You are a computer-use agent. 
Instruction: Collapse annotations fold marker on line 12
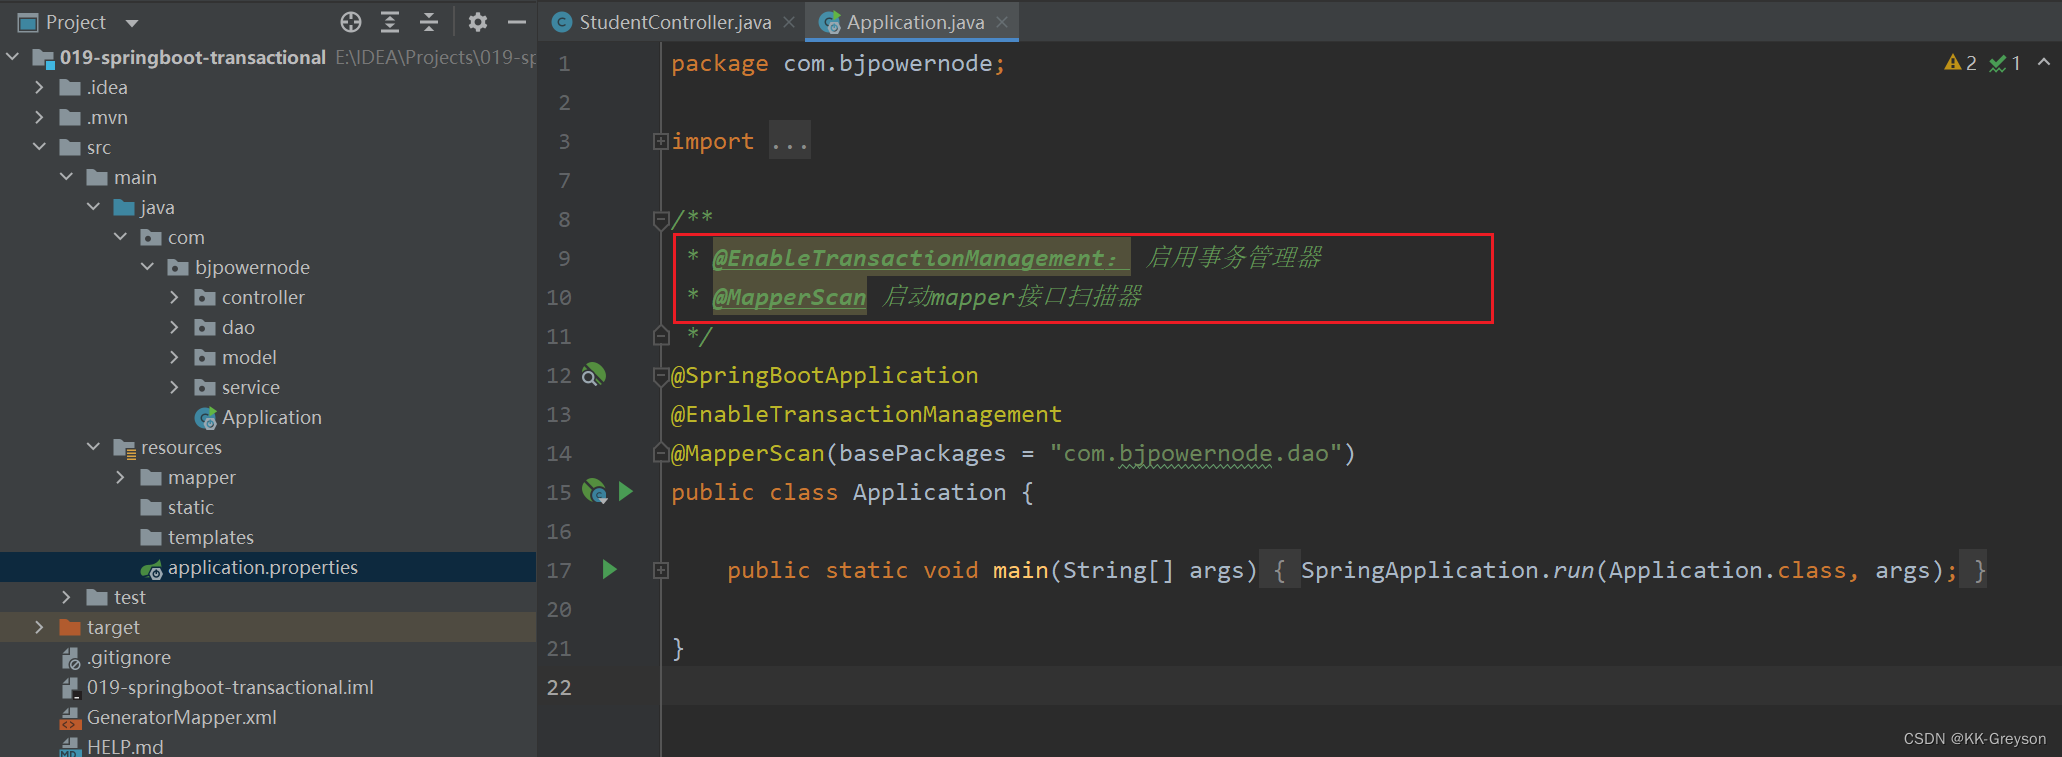pyautogui.click(x=660, y=376)
